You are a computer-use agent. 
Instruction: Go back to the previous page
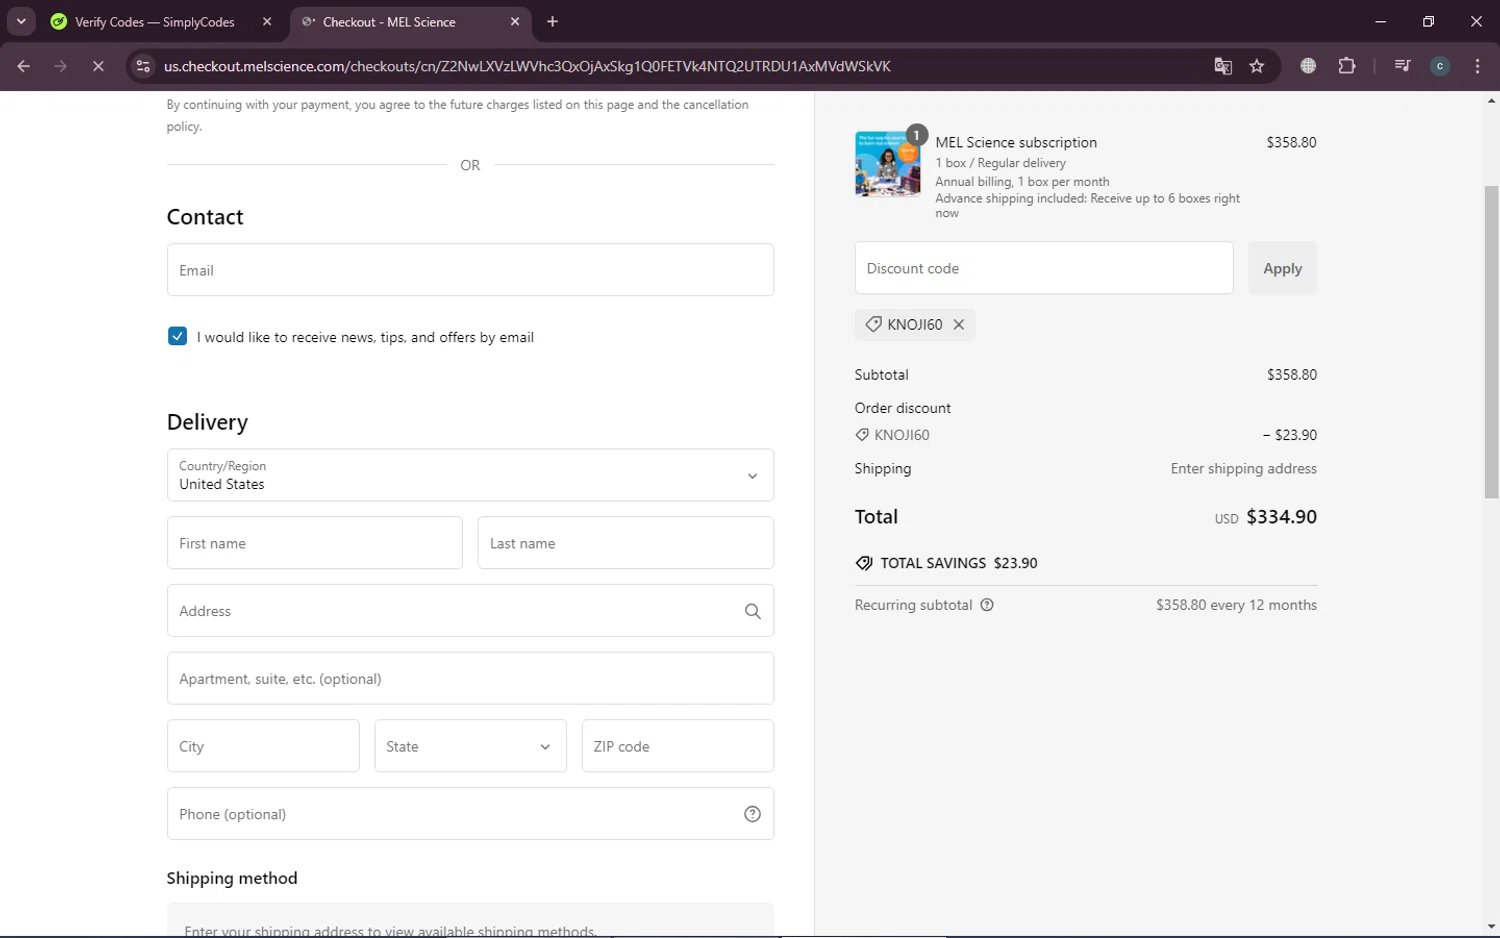[x=24, y=66]
